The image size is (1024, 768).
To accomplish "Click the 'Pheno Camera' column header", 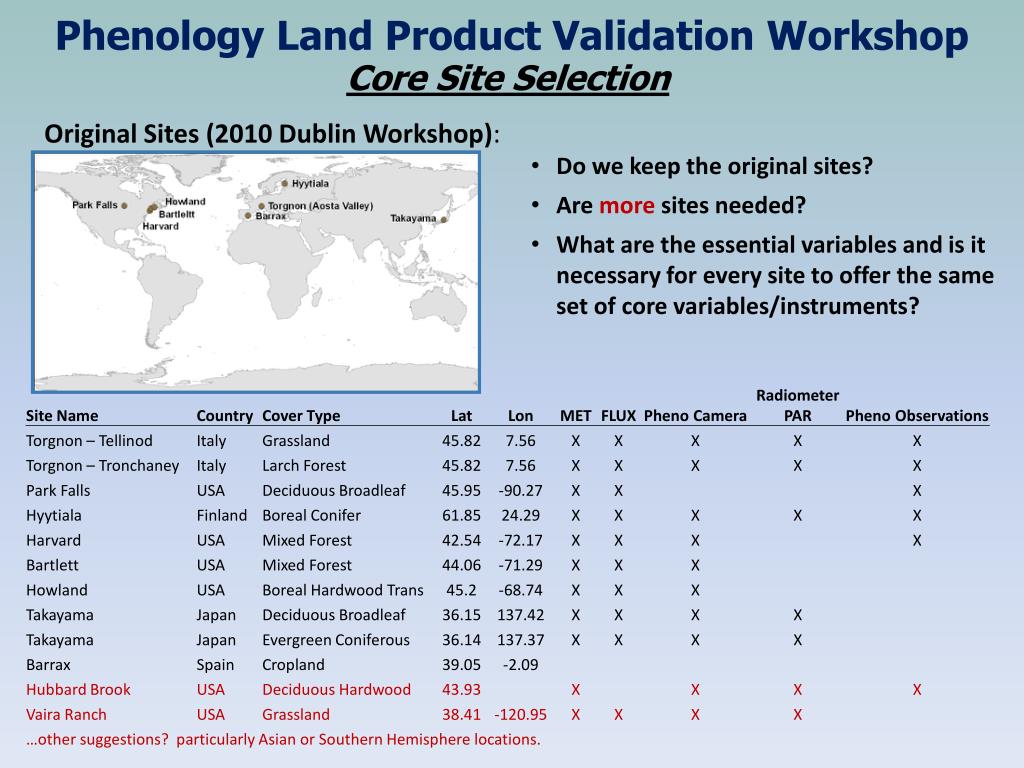I will pyautogui.click(x=695, y=416).
